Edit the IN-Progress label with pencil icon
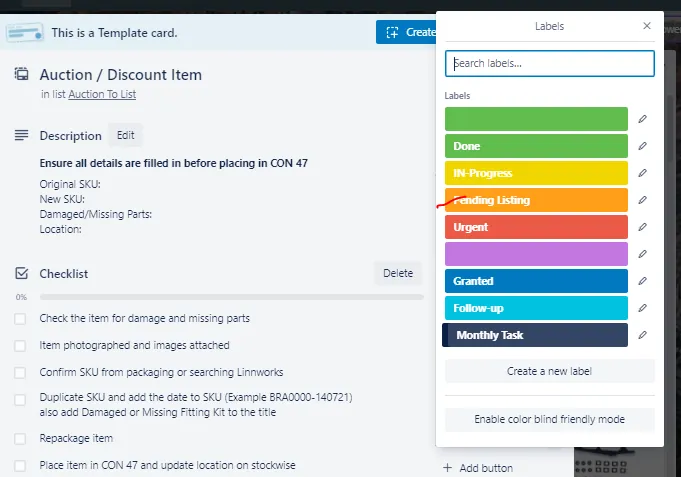Viewport: 681px width, 477px height. tap(642, 173)
